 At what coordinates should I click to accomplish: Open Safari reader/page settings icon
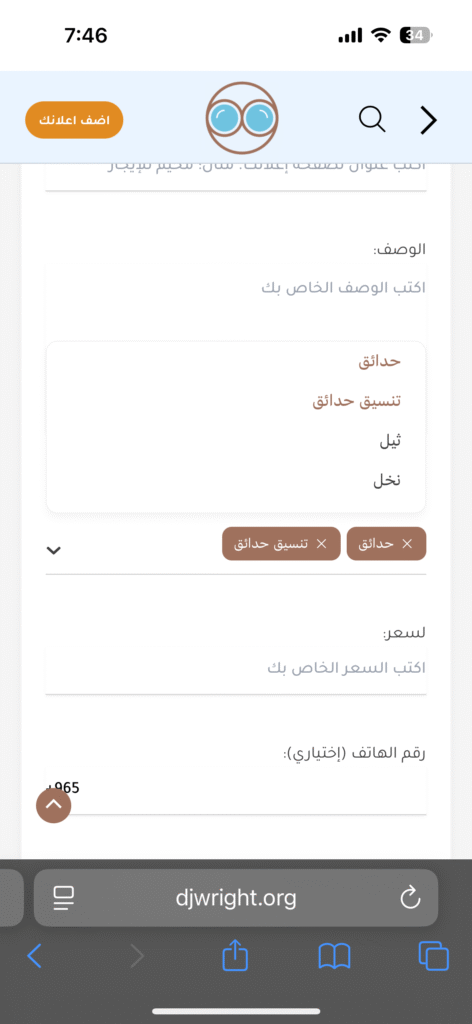[64, 898]
